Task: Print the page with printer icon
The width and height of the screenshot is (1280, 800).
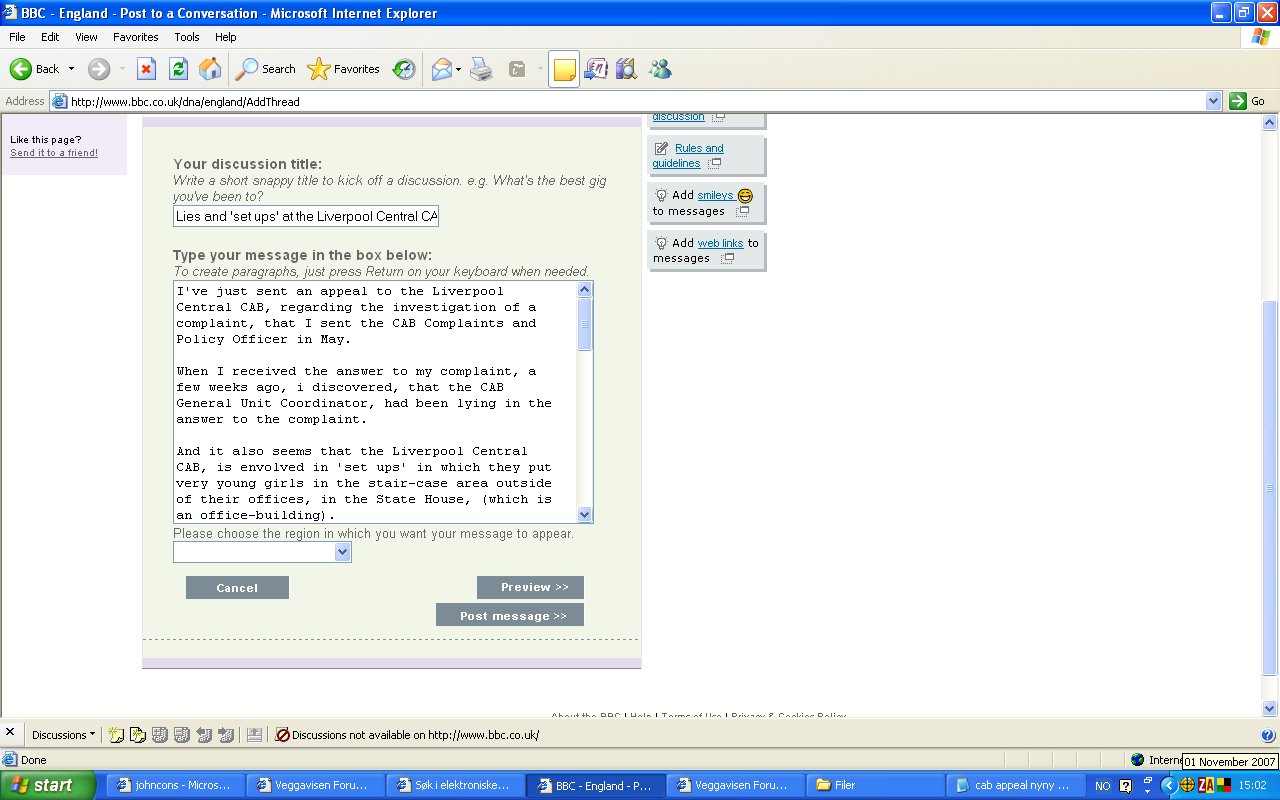Action: [x=482, y=69]
